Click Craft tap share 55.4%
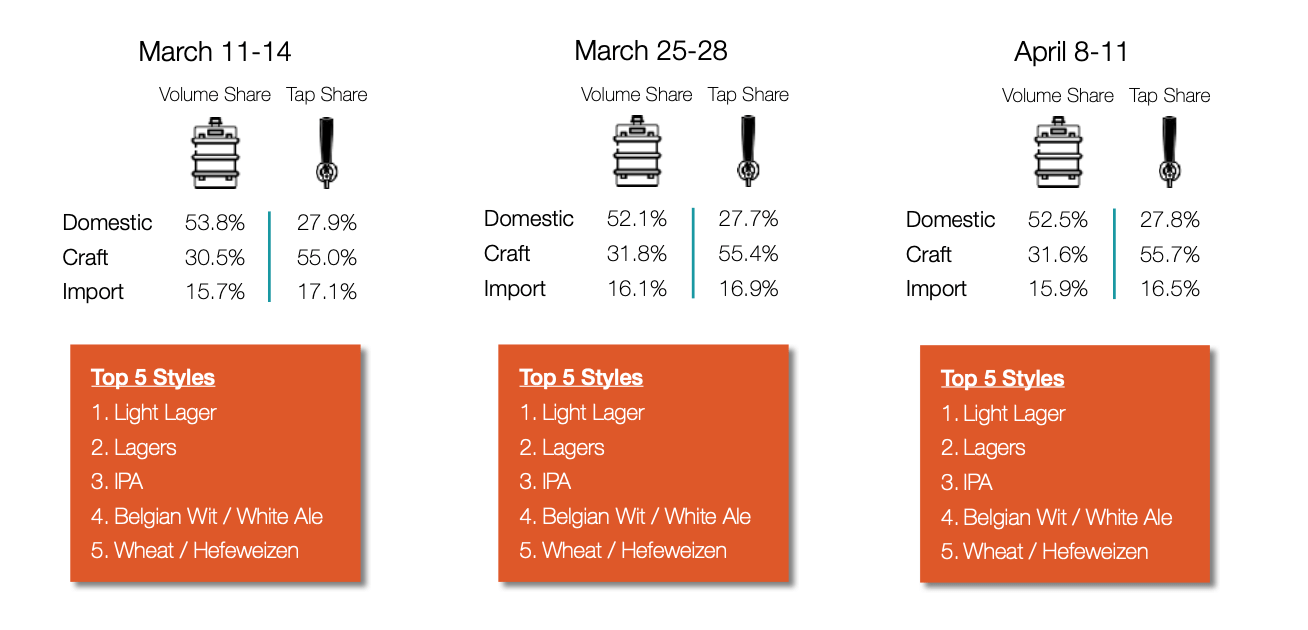The height and width of the screenshot is (630, 1308). (x=749, y=254)
